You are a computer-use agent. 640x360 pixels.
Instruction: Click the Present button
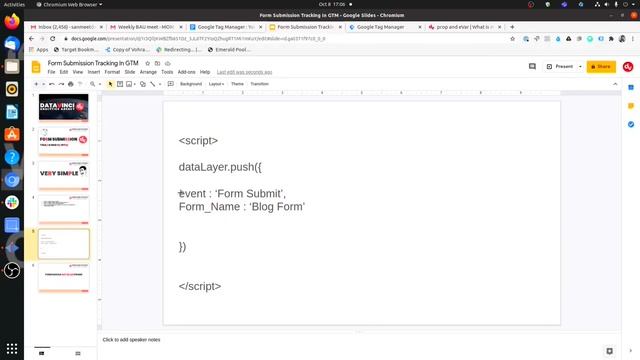[560, 66]
